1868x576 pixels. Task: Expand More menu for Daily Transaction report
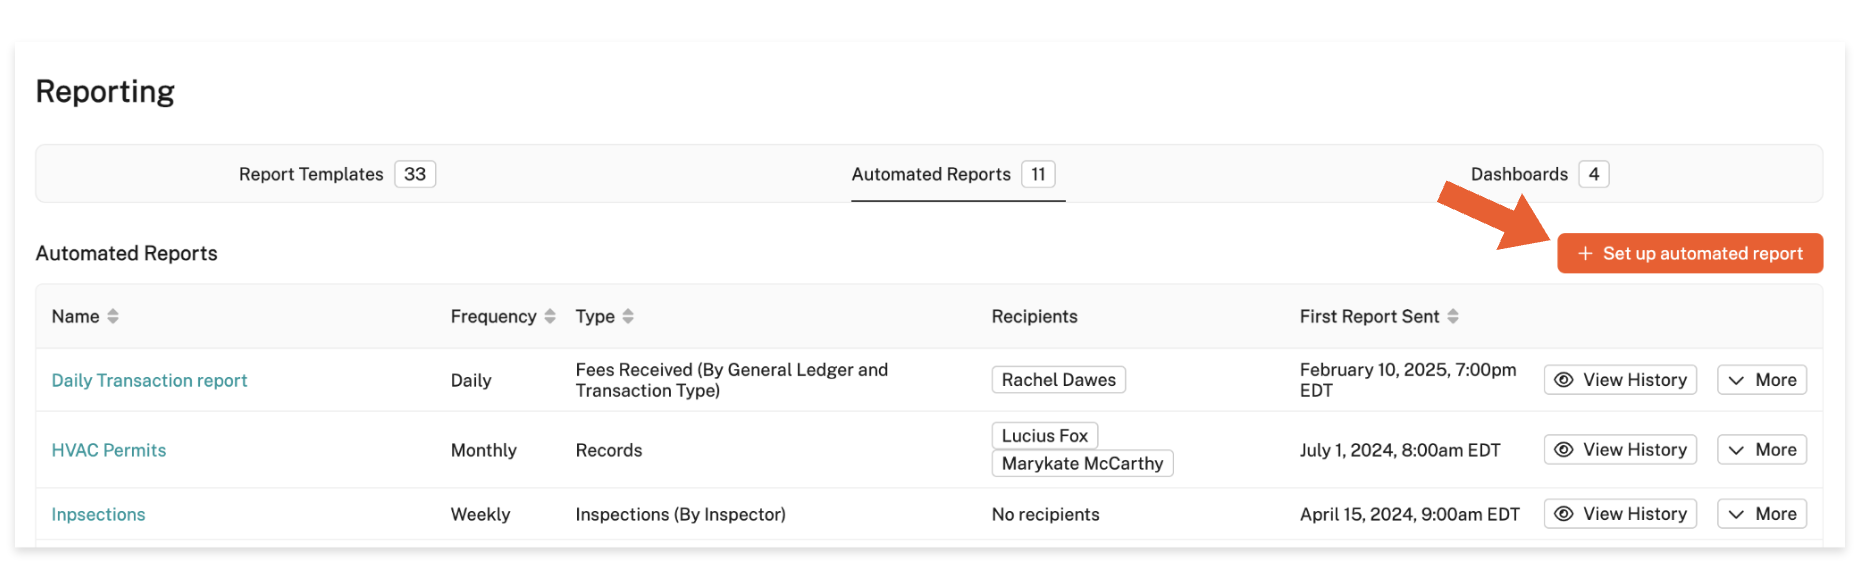point(1762,380)
